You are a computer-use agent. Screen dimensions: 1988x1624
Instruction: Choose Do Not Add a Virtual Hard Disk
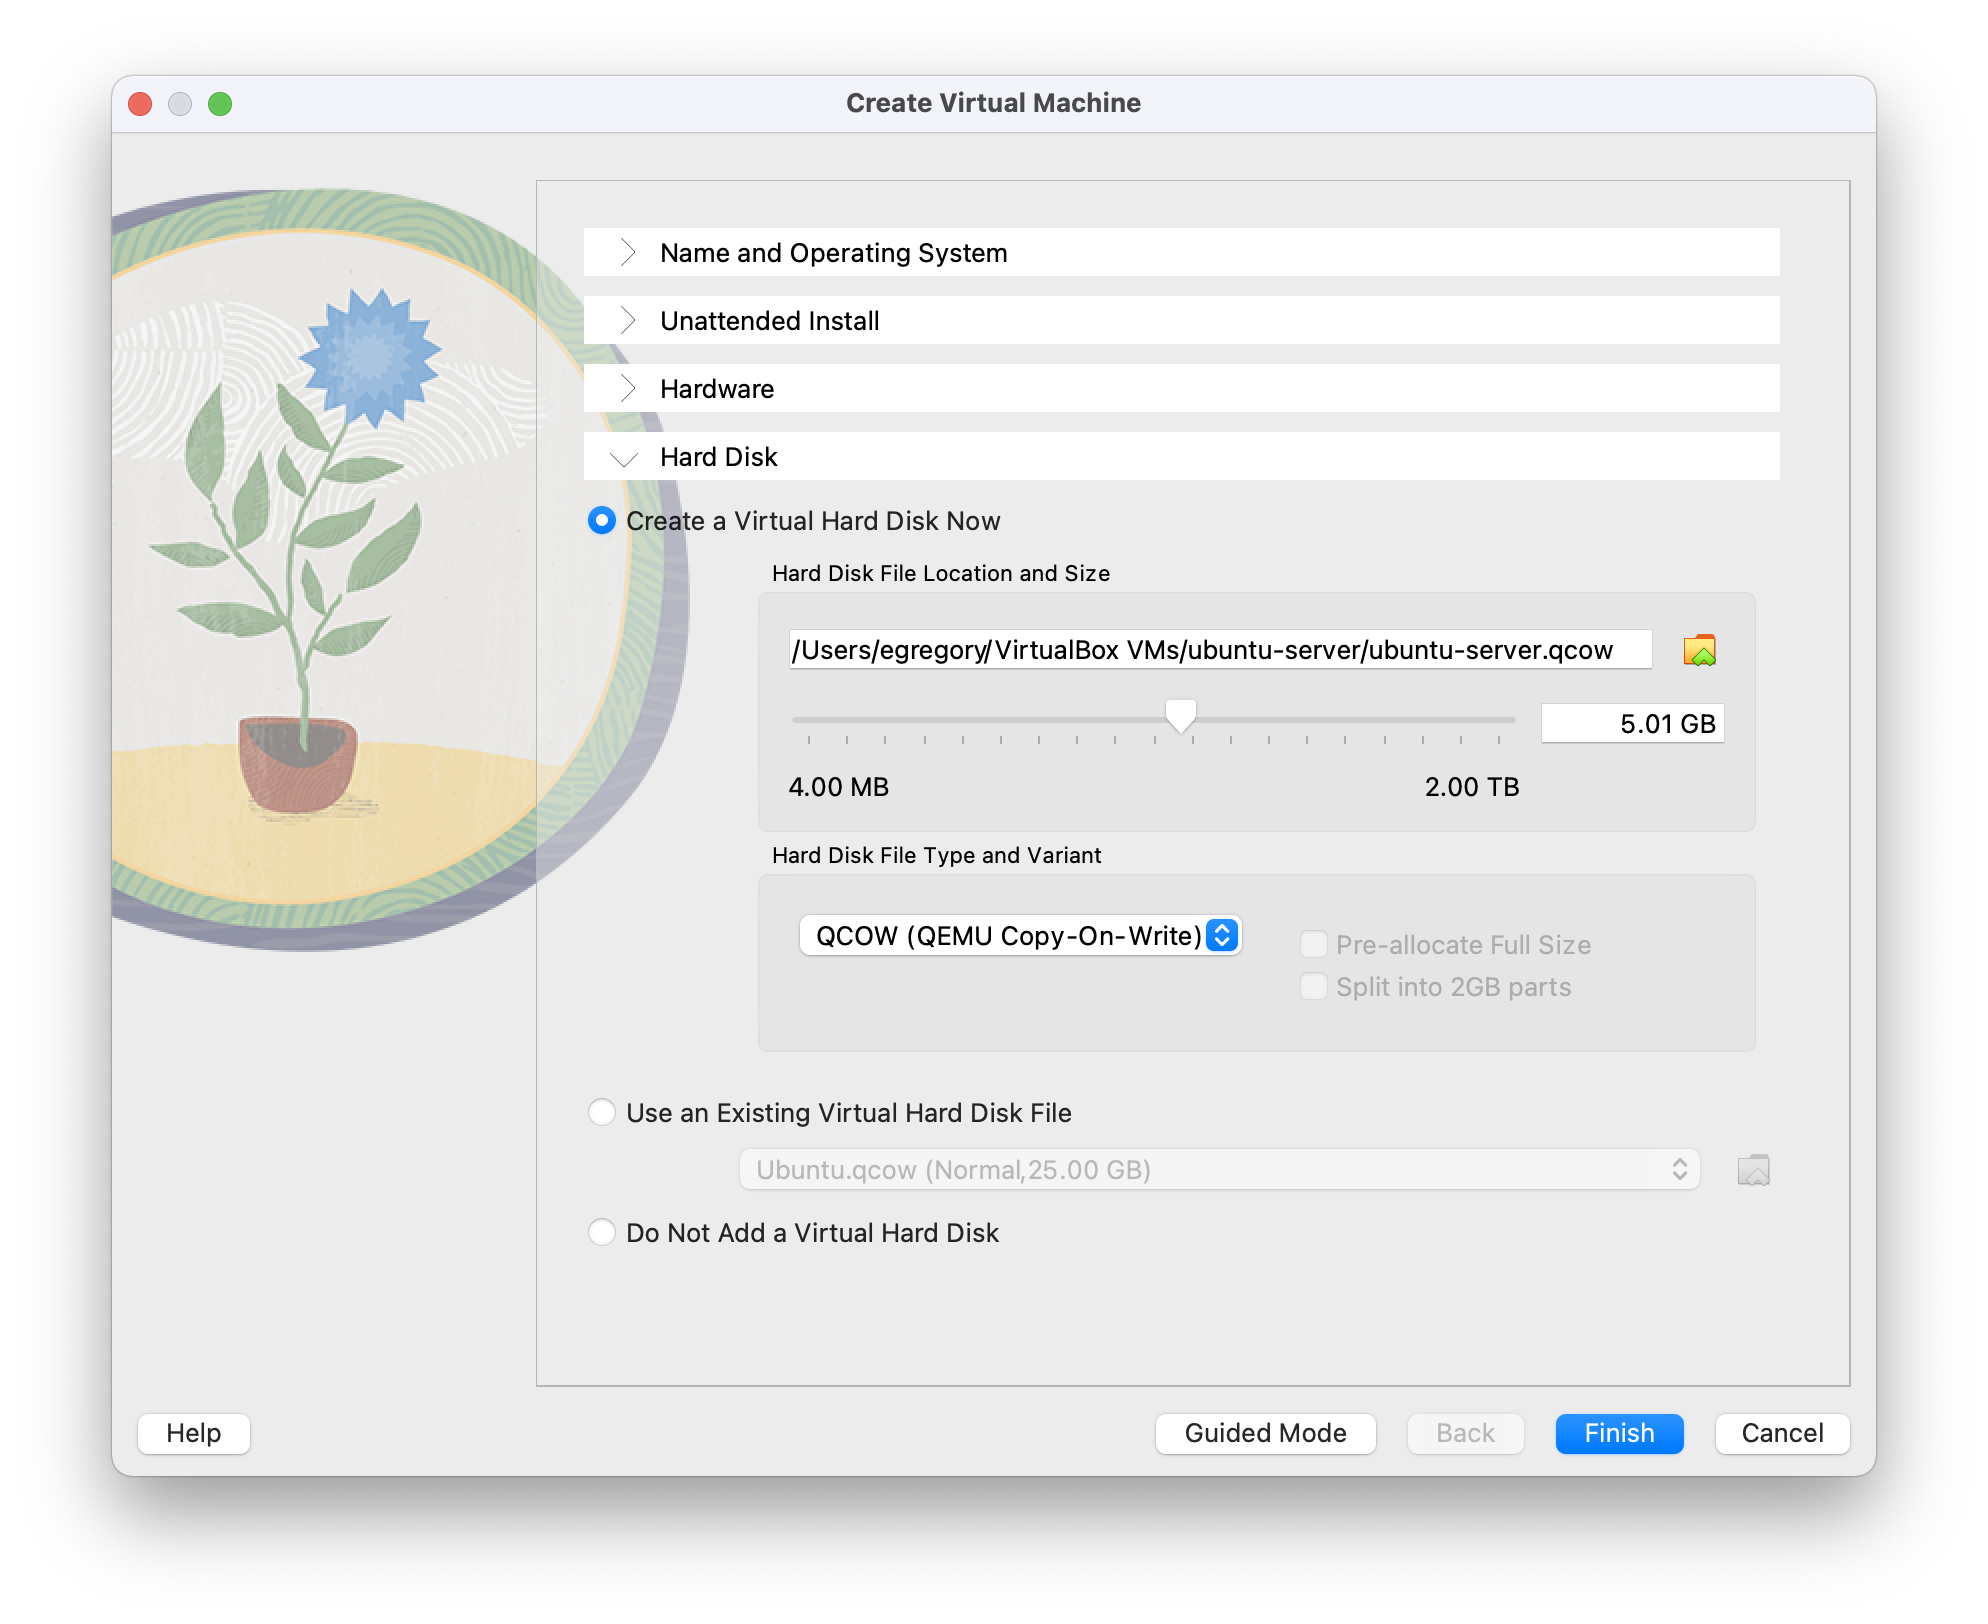602,1233
